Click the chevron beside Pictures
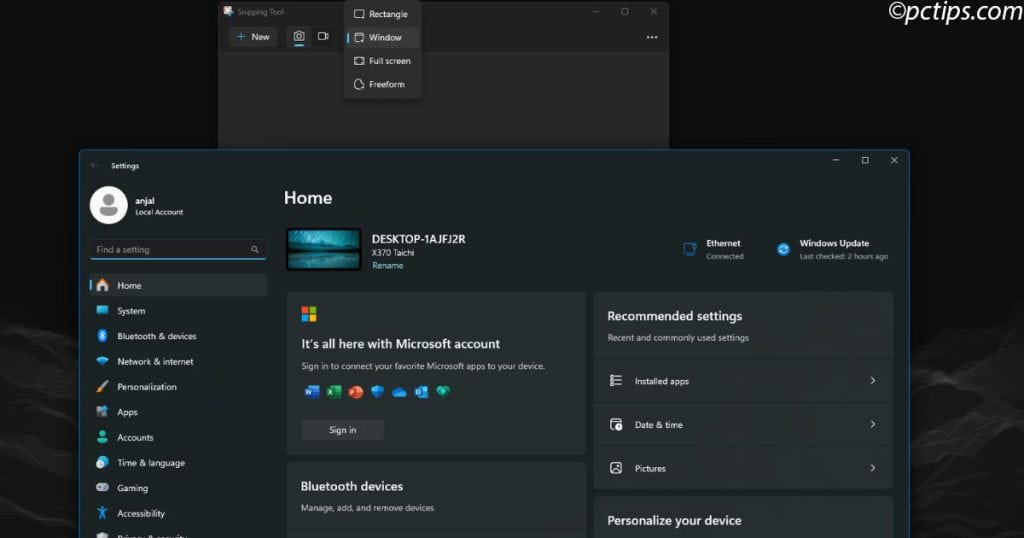The image size is (1024, 538). click(872, 468)
